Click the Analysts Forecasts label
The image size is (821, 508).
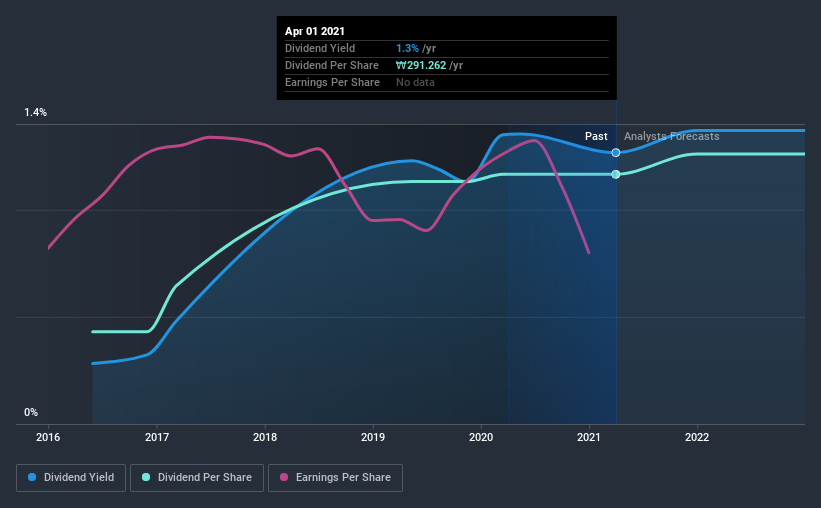click(671, 136)
